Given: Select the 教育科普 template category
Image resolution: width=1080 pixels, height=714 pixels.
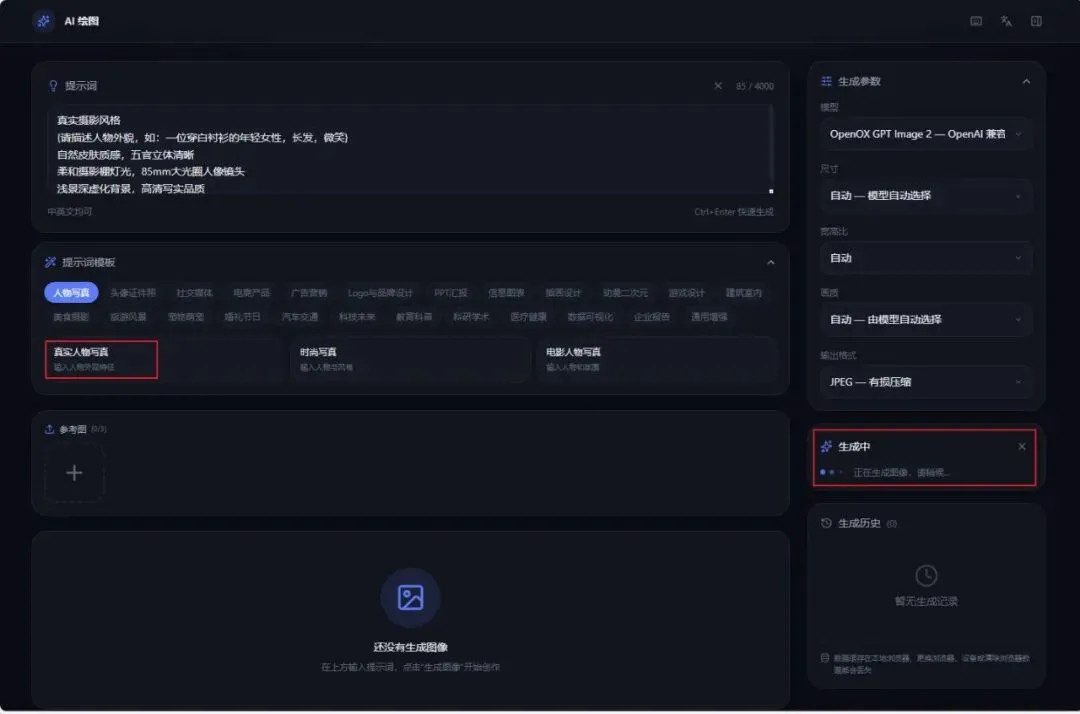Looking at the screenshot, I should tap(414, 317).
